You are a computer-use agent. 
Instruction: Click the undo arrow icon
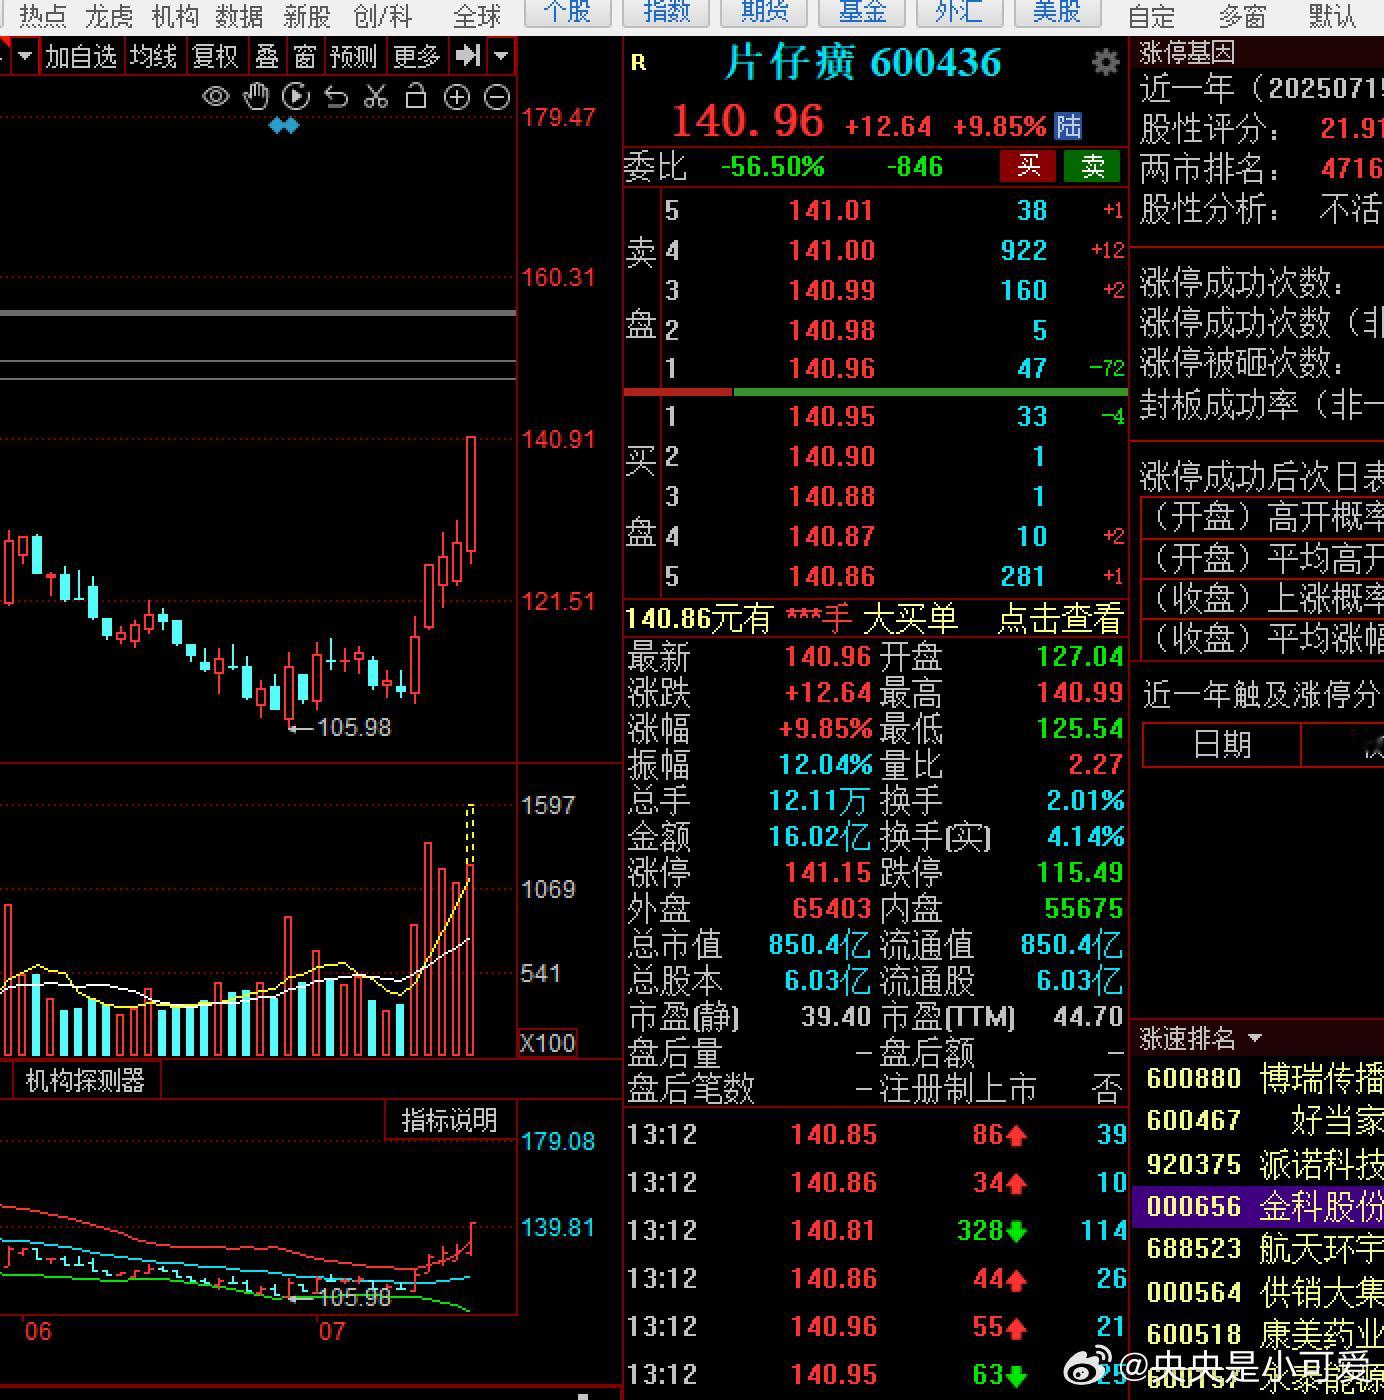click(336, 97)
